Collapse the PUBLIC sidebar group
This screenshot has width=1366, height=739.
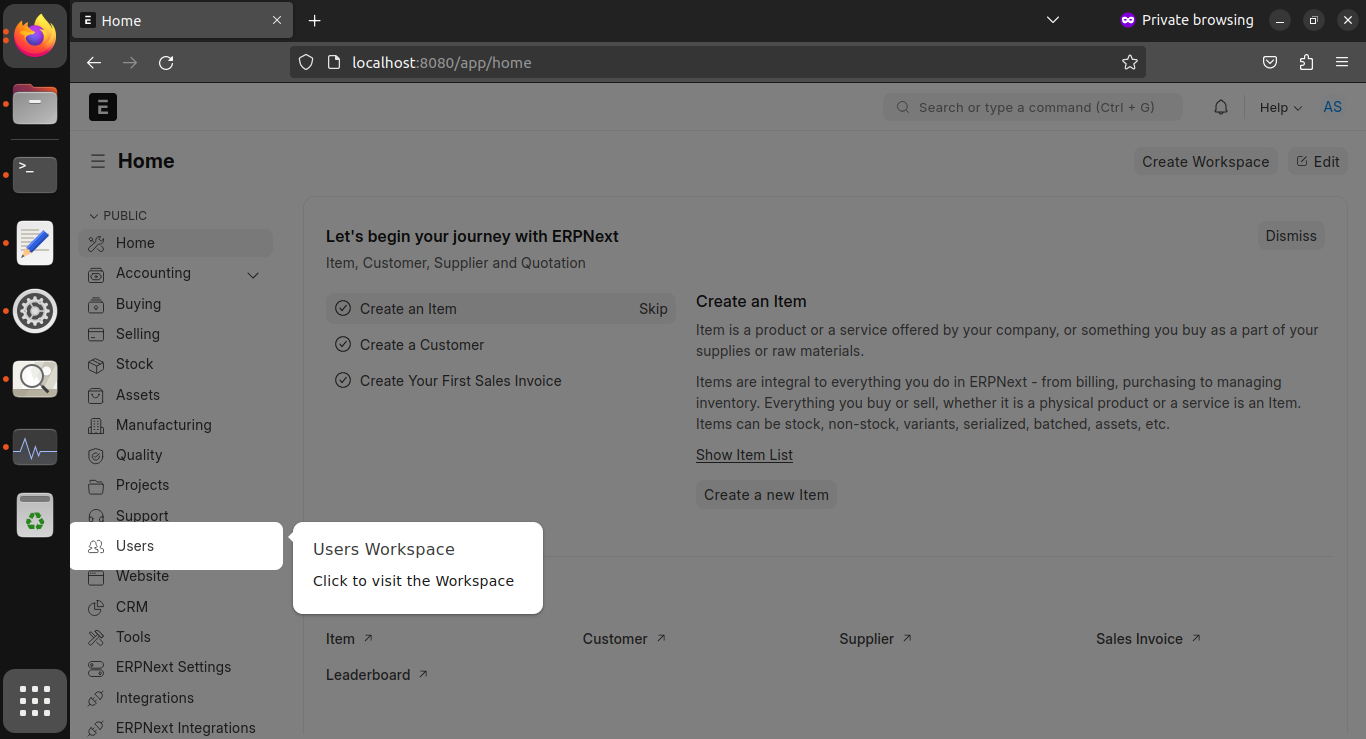(x=118, y=216)
